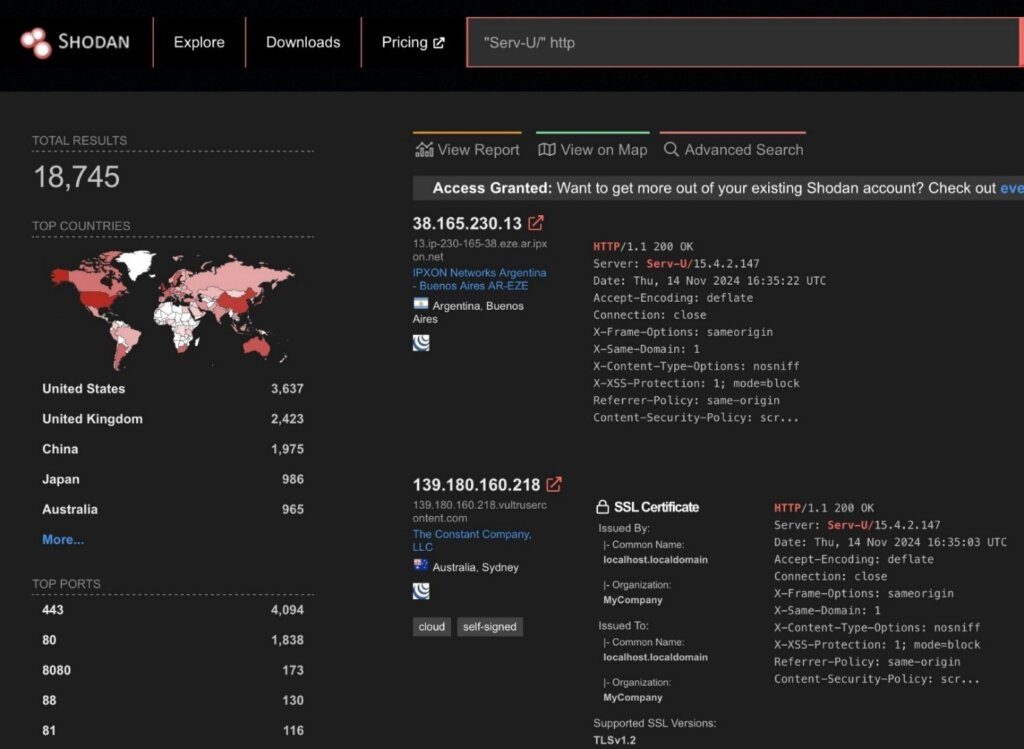Open result IP 139.180.160.218
This screenshot has width=1024, height=749.
coord(476,485)
